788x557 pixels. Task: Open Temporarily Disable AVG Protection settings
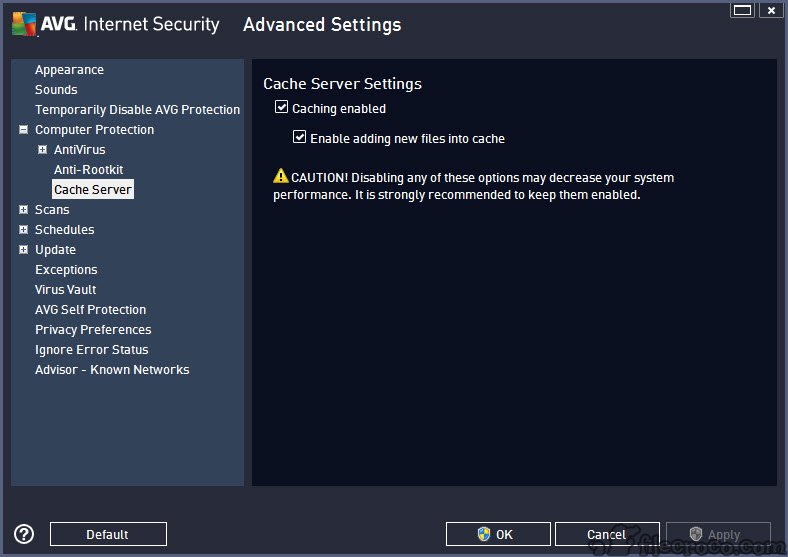[x=137, y=110]
